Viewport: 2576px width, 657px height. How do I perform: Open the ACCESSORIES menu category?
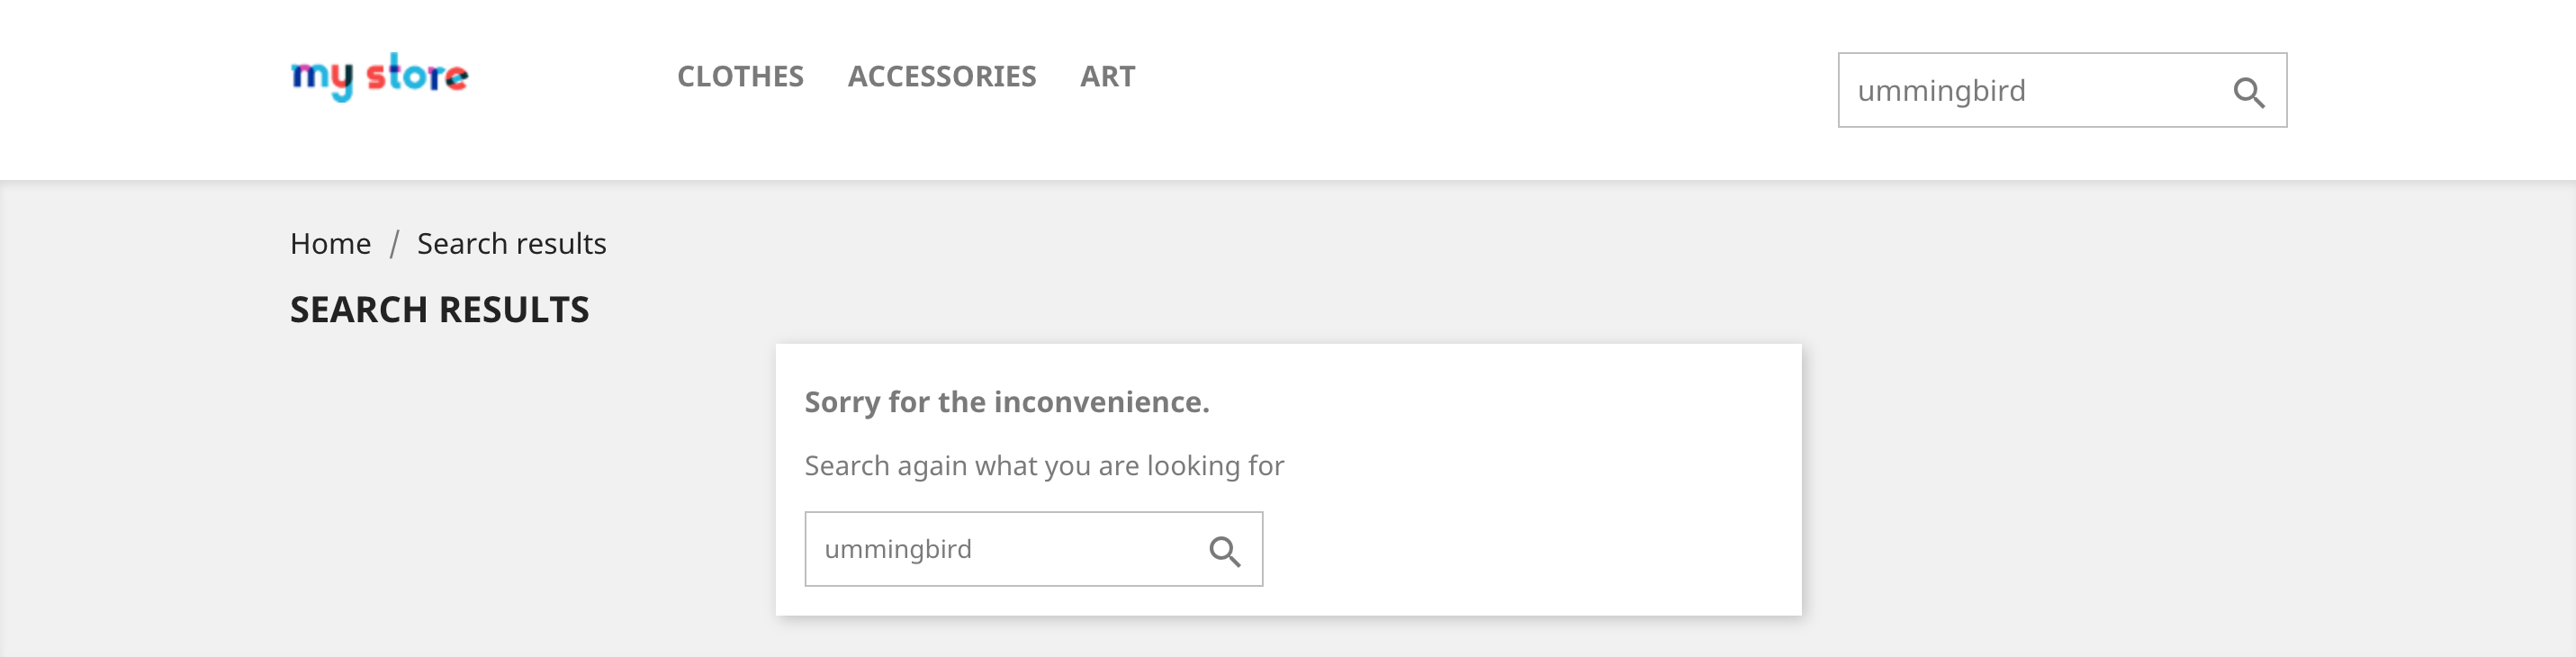tap(942, 76)
